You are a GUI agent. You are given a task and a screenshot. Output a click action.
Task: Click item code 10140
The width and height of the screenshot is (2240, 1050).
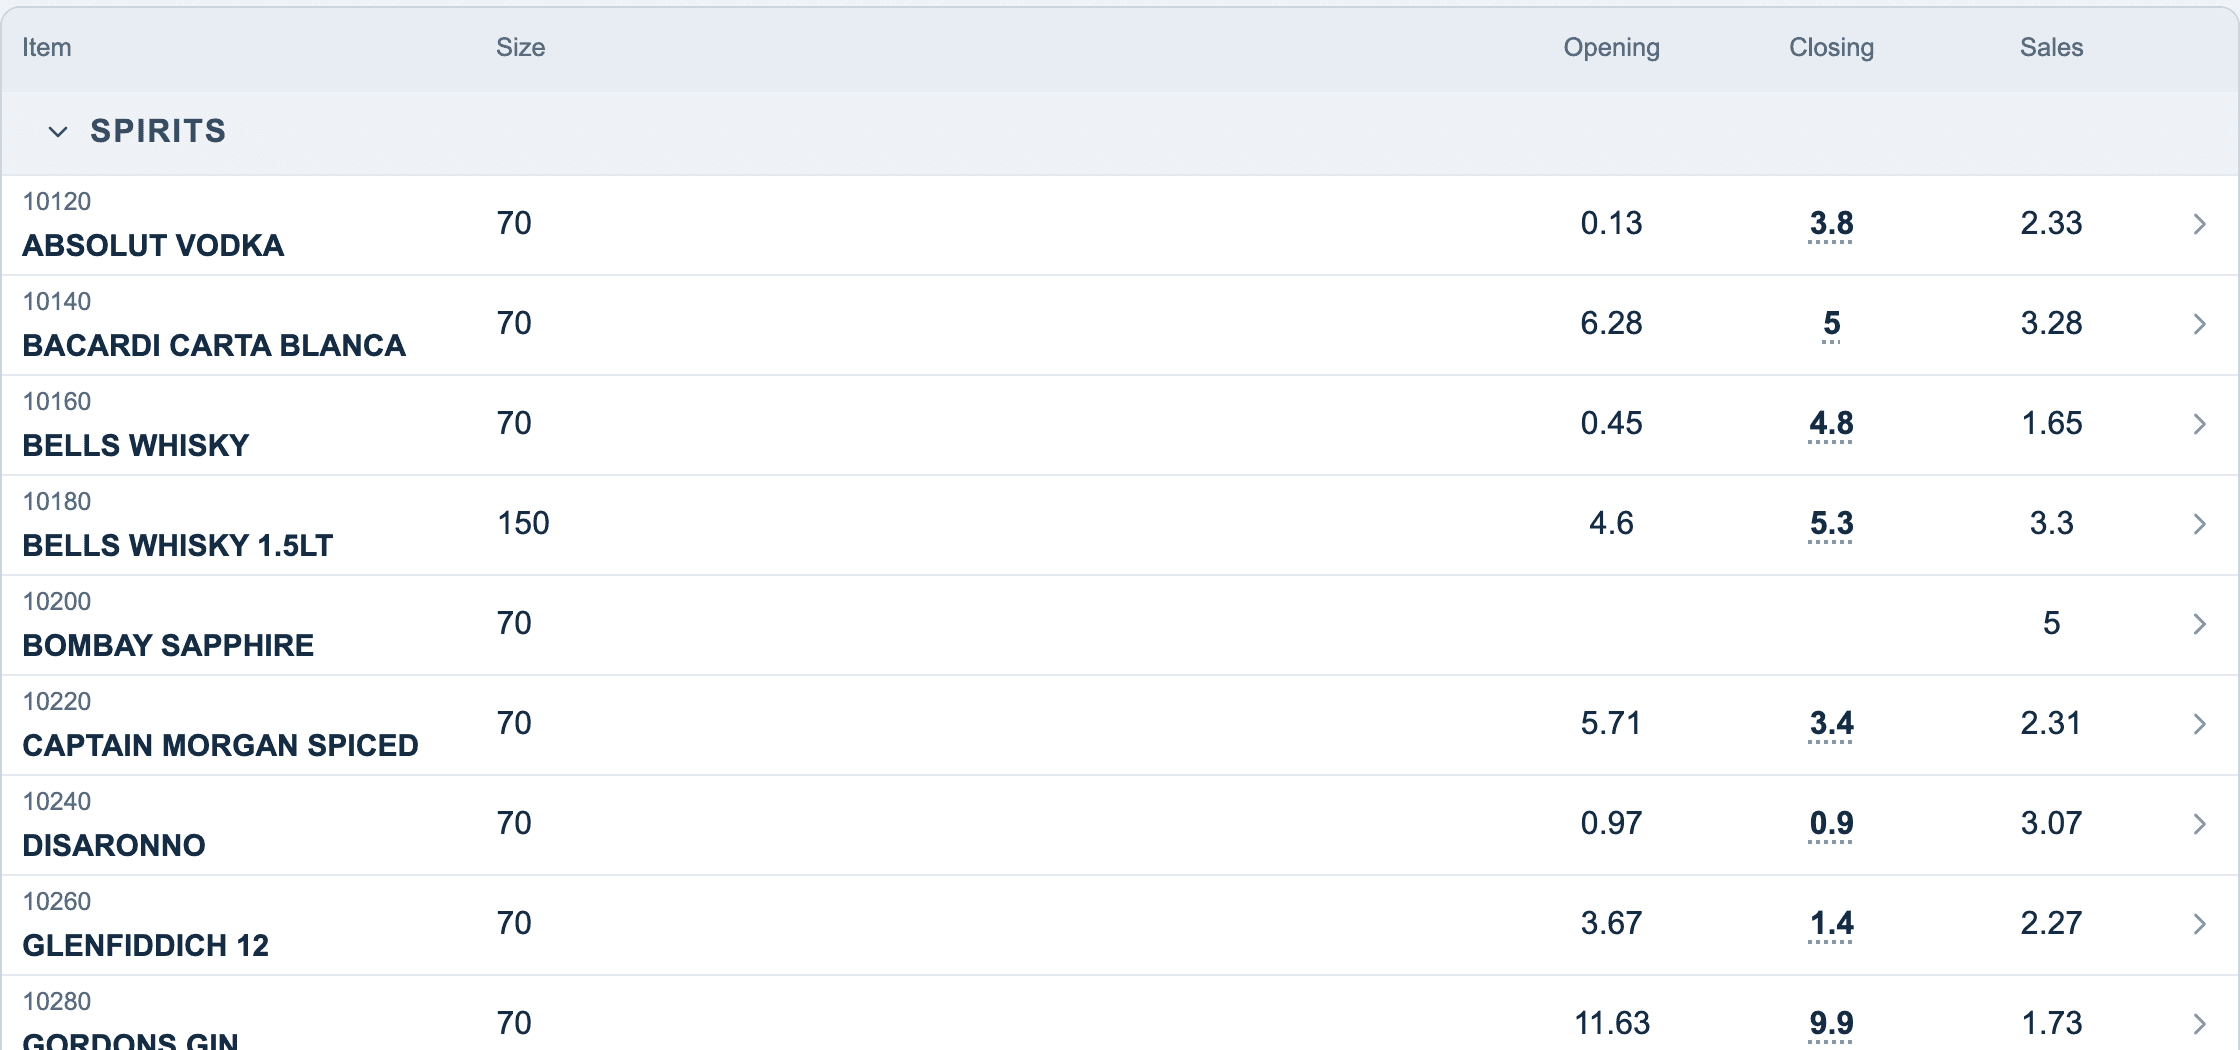tap(57, 301)
